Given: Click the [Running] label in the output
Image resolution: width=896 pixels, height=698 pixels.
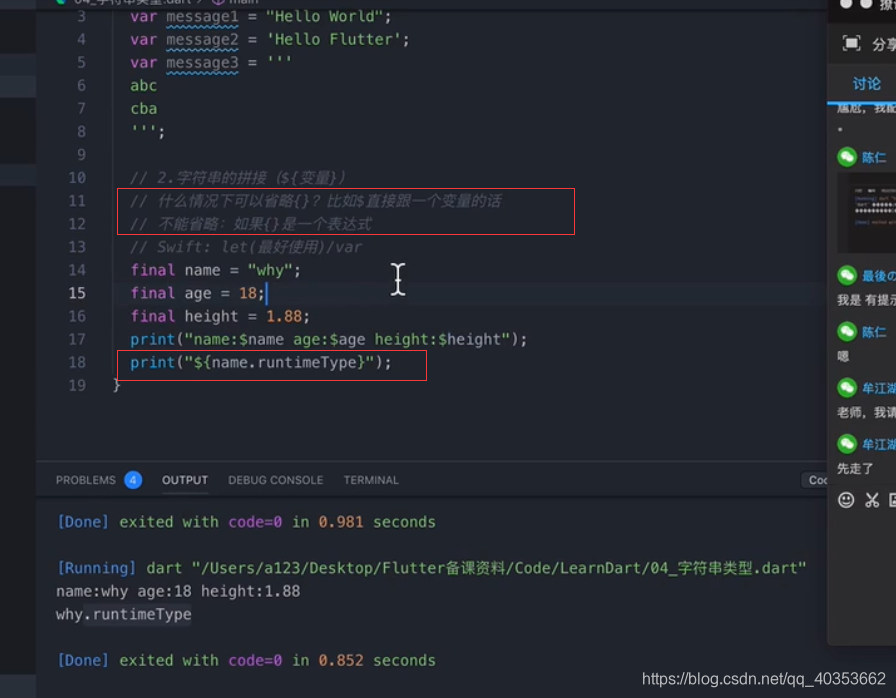Looking at the screenshot, I should 97,568.
